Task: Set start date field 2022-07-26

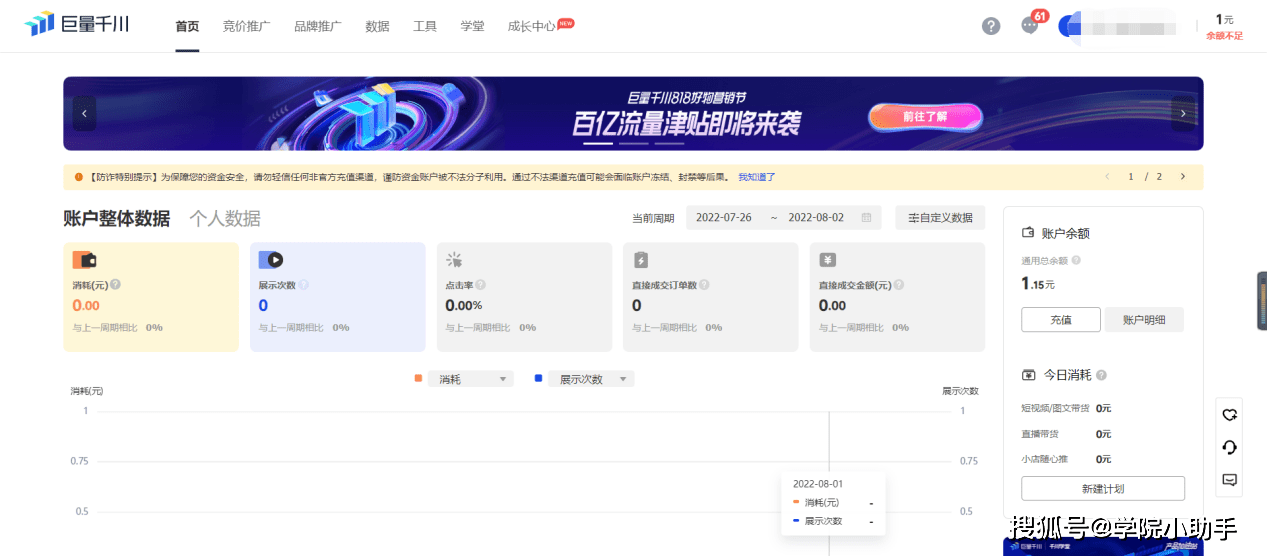Action: [x=724, y=217]
